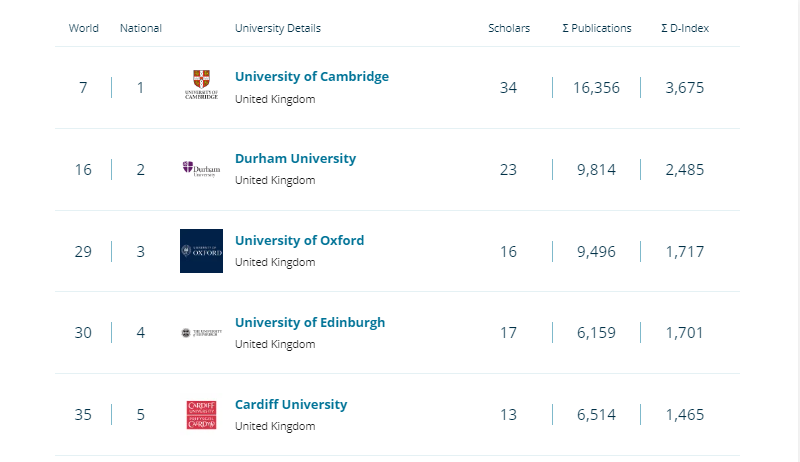Open the Cardiff University link
This screenshot has height=462, width=800.
tap(290, 404)
